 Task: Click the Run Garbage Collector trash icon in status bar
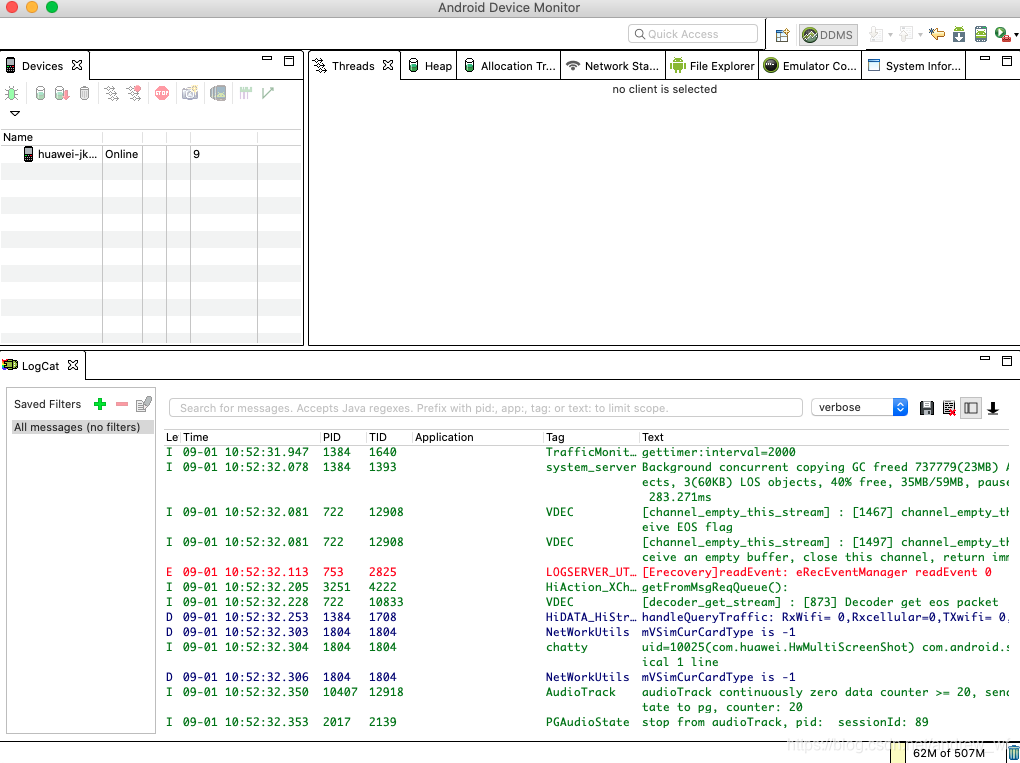pos(1013,753)
